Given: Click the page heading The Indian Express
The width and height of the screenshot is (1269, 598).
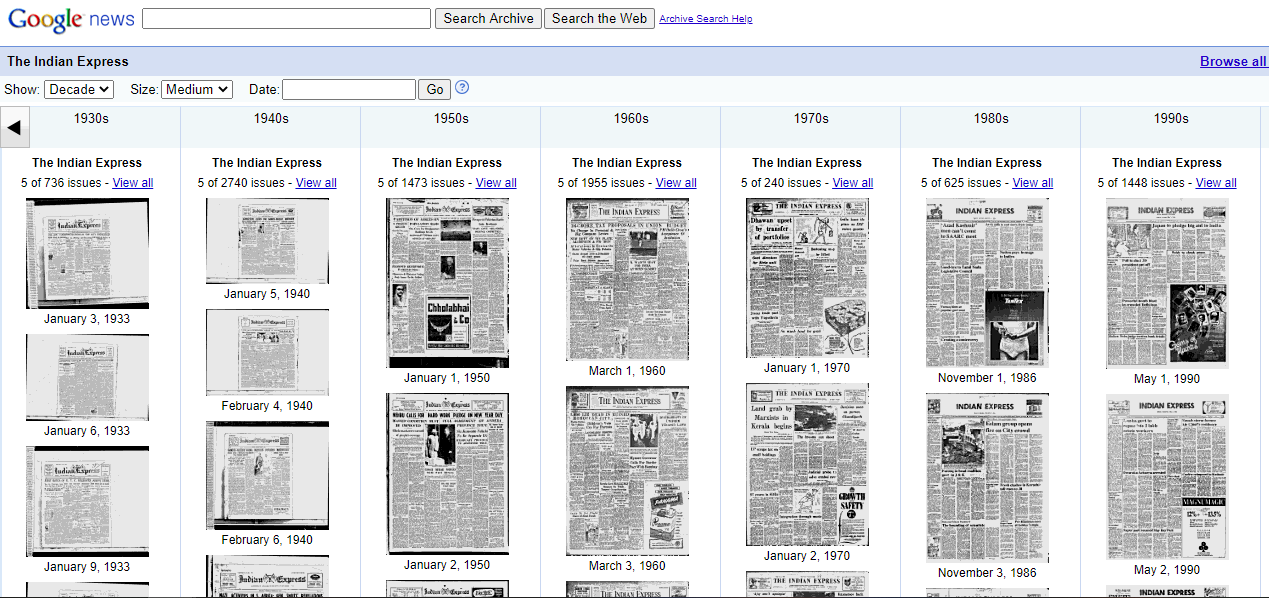Looking at the screenshot, I should tap(68, 61).
